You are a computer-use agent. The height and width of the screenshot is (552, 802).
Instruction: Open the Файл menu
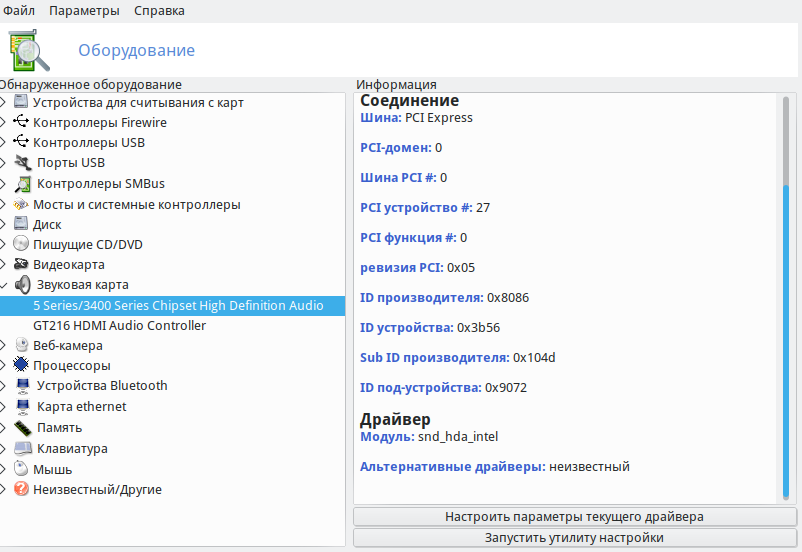coord(19,10)
